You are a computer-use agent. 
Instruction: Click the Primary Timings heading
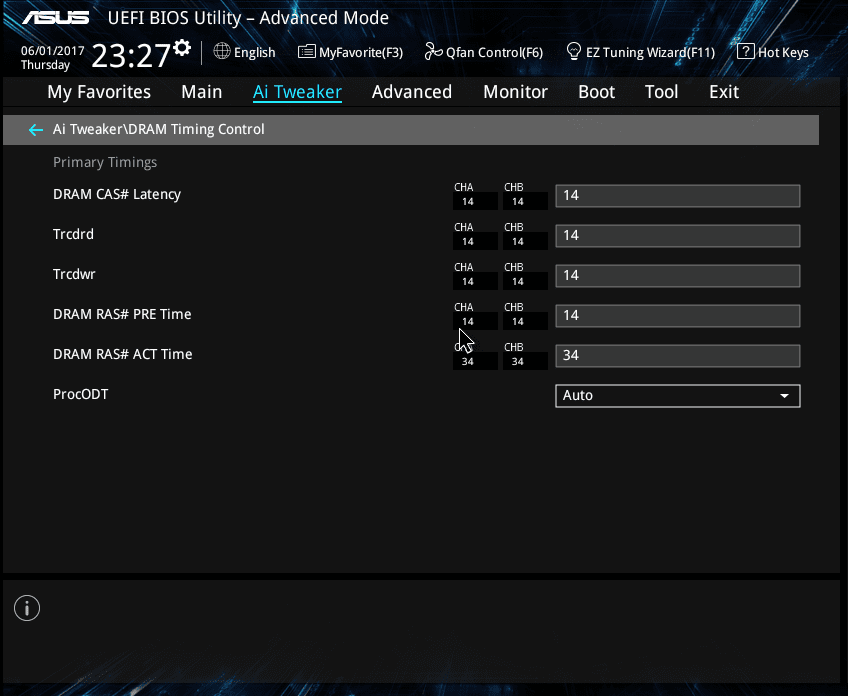click(x=105, y=163)
